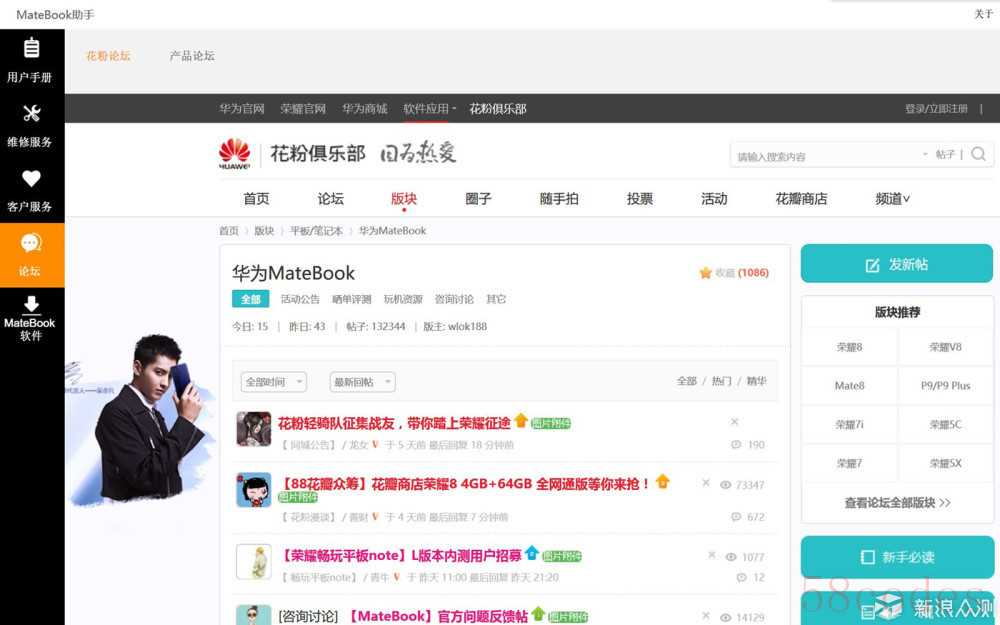Select the 晒单评测 category filter

pos(351,299)
